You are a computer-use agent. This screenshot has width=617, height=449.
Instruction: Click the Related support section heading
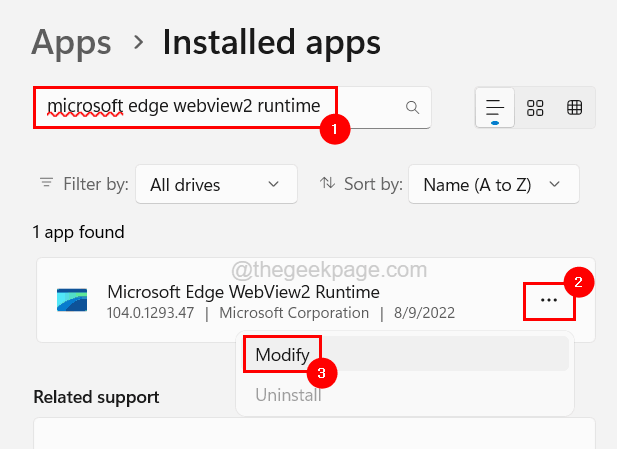tap(96, 397)
